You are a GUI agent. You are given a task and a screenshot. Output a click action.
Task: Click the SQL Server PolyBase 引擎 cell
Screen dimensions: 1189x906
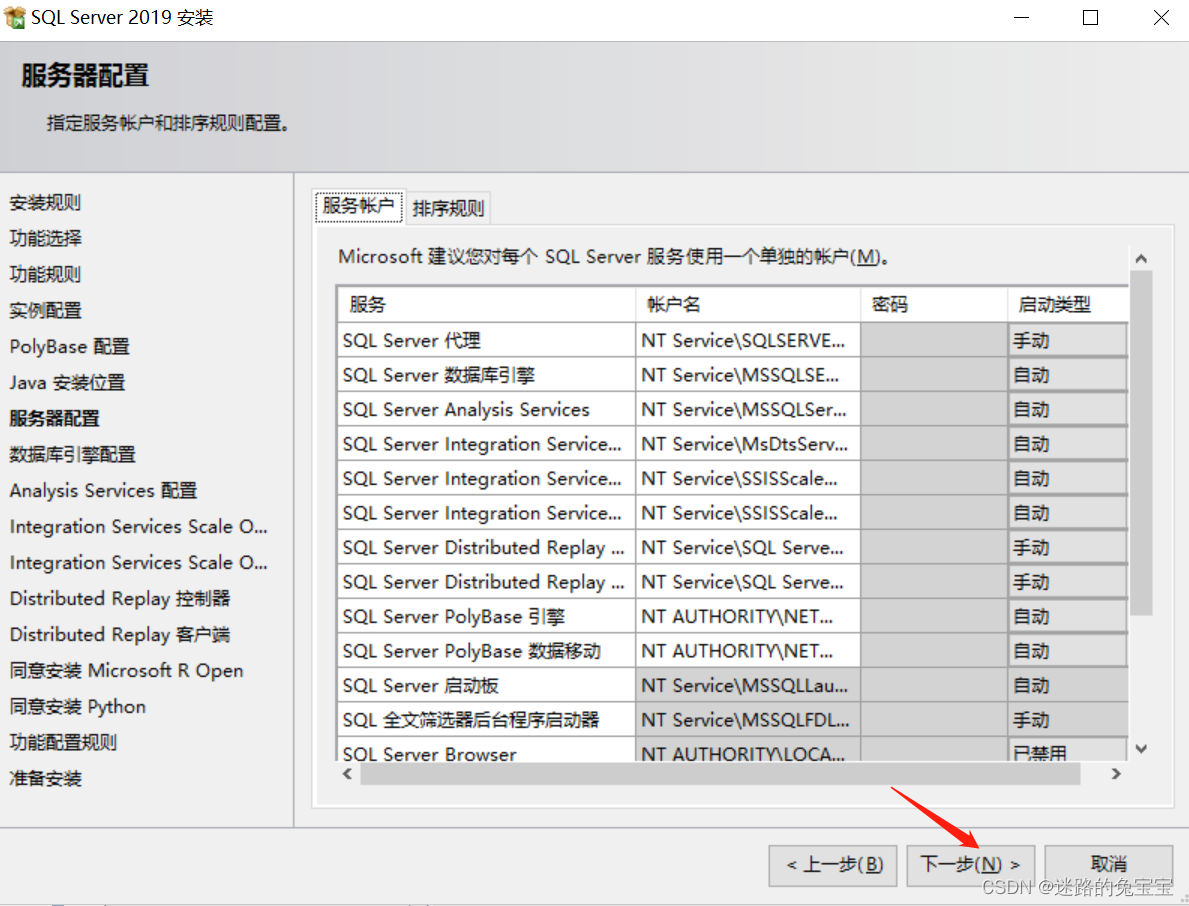point(486,616)
